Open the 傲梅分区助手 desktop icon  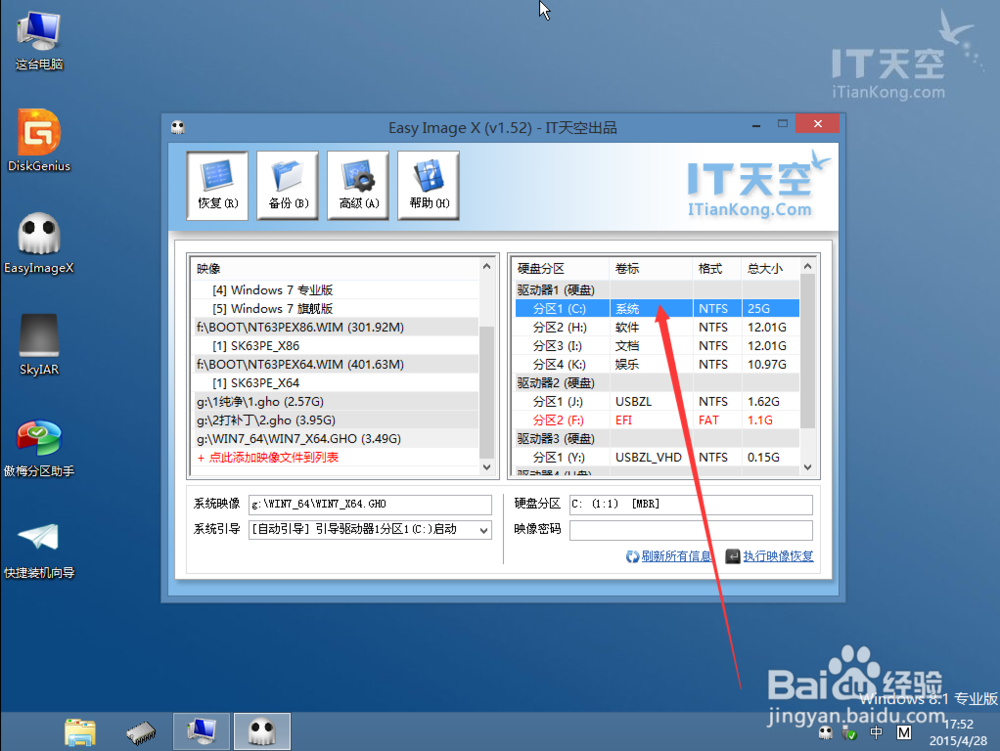pos(40,446)
